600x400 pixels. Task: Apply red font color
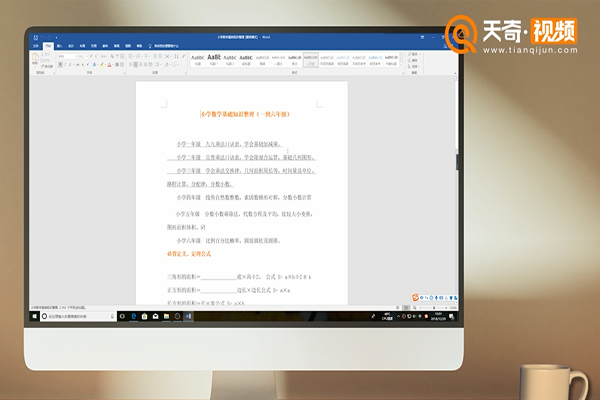point(109,65)
